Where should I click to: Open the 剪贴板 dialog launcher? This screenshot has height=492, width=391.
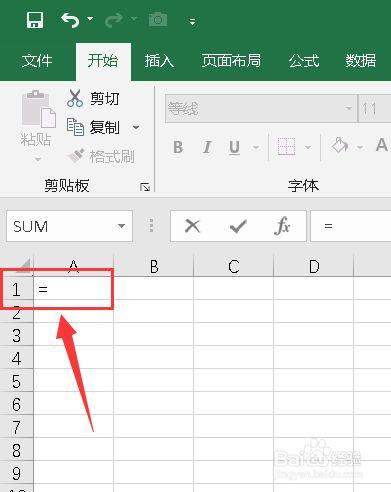(x=145, y=187)
